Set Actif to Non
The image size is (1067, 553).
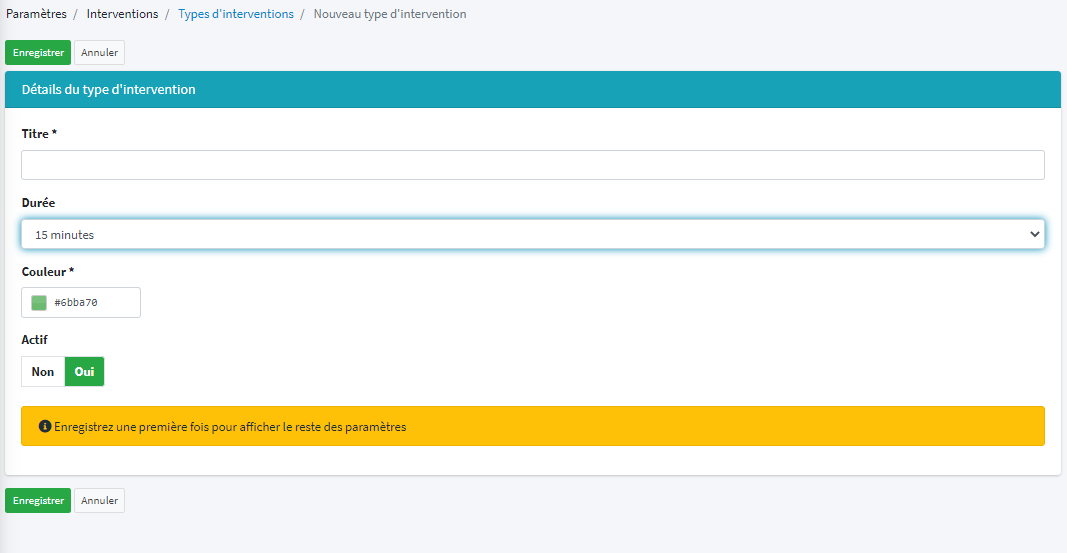[x=43, y=372]
